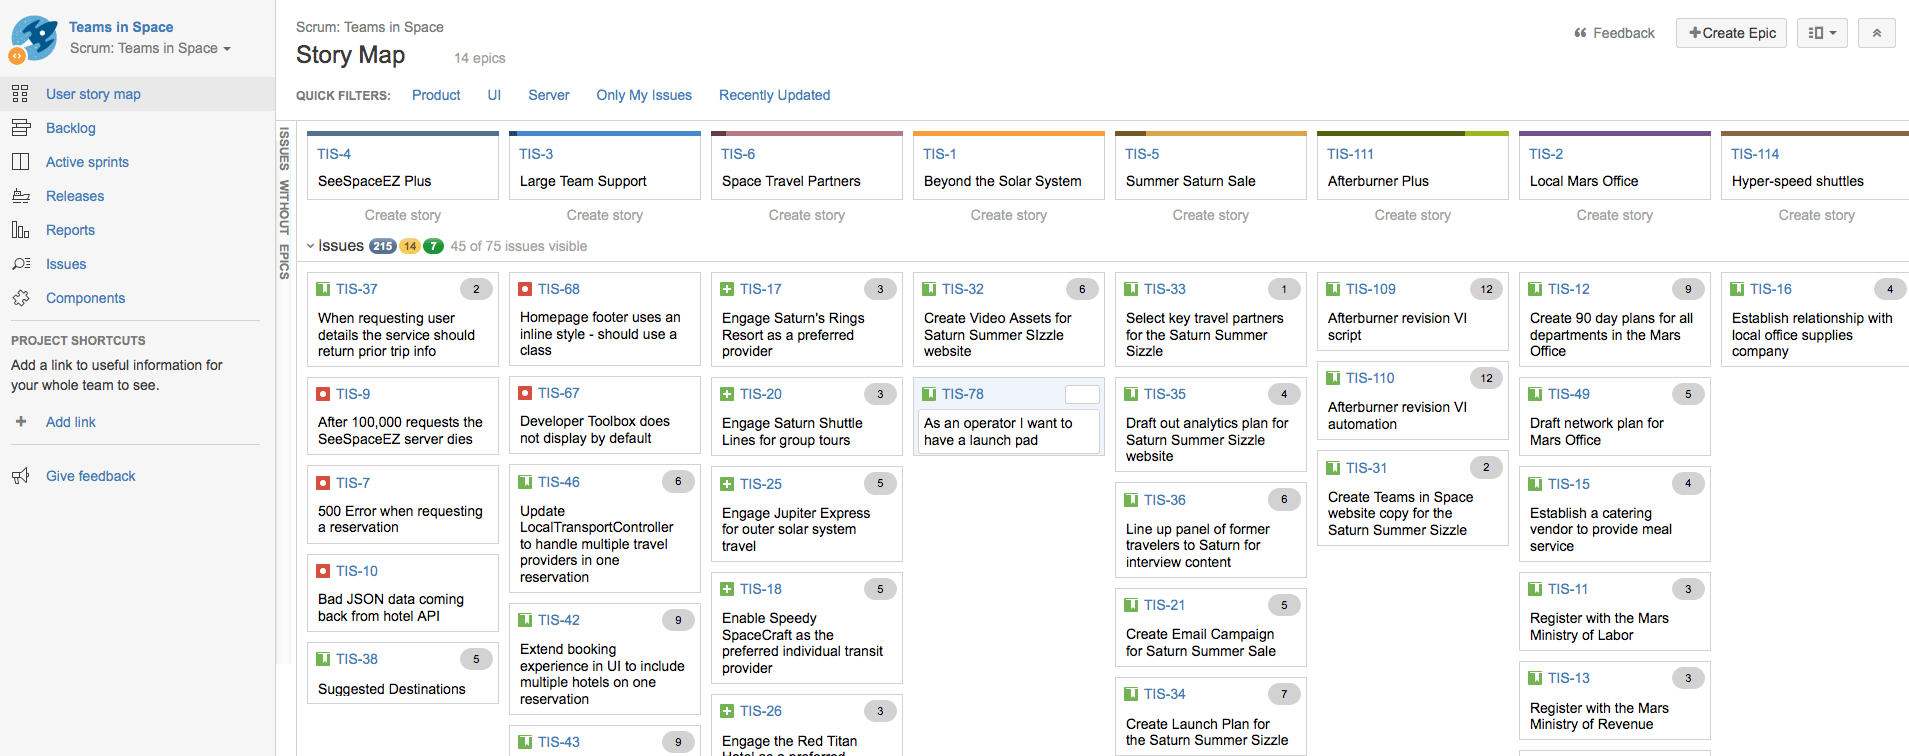1909x756 pixels.
Task: Click the Teams in Space project avatar
Action: [x=34, y=38]
